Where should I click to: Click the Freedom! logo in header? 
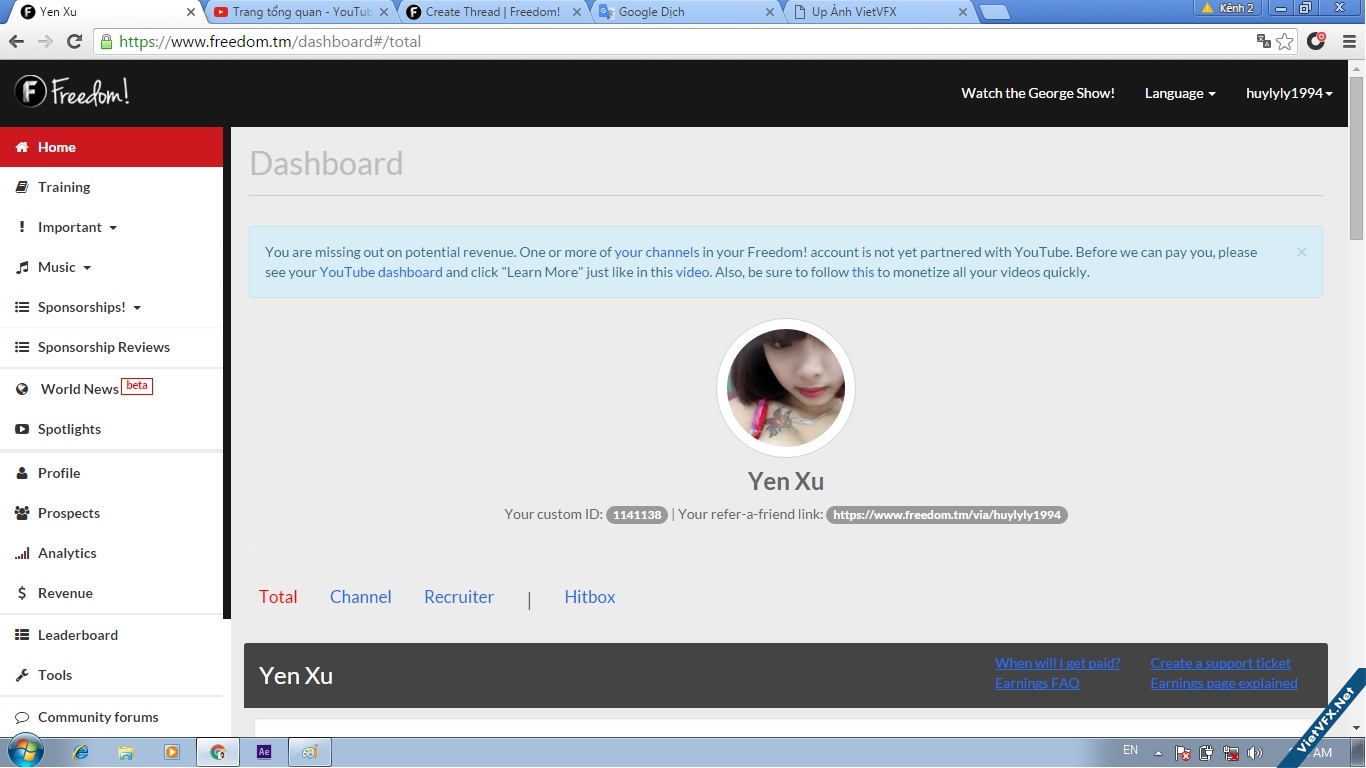click(72, 92)
